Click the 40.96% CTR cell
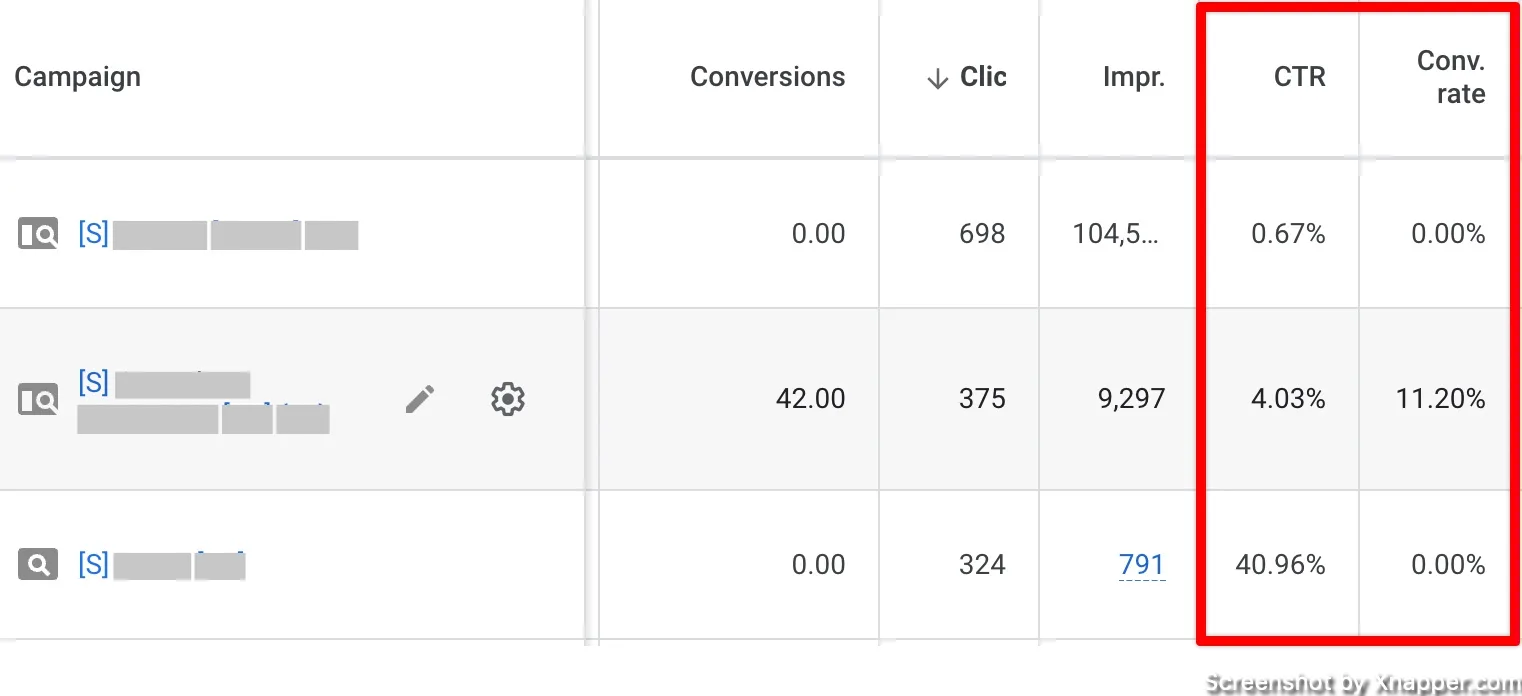This screenshot has height=696, width=1522. pyautogui.click(x=1280, y=565)
